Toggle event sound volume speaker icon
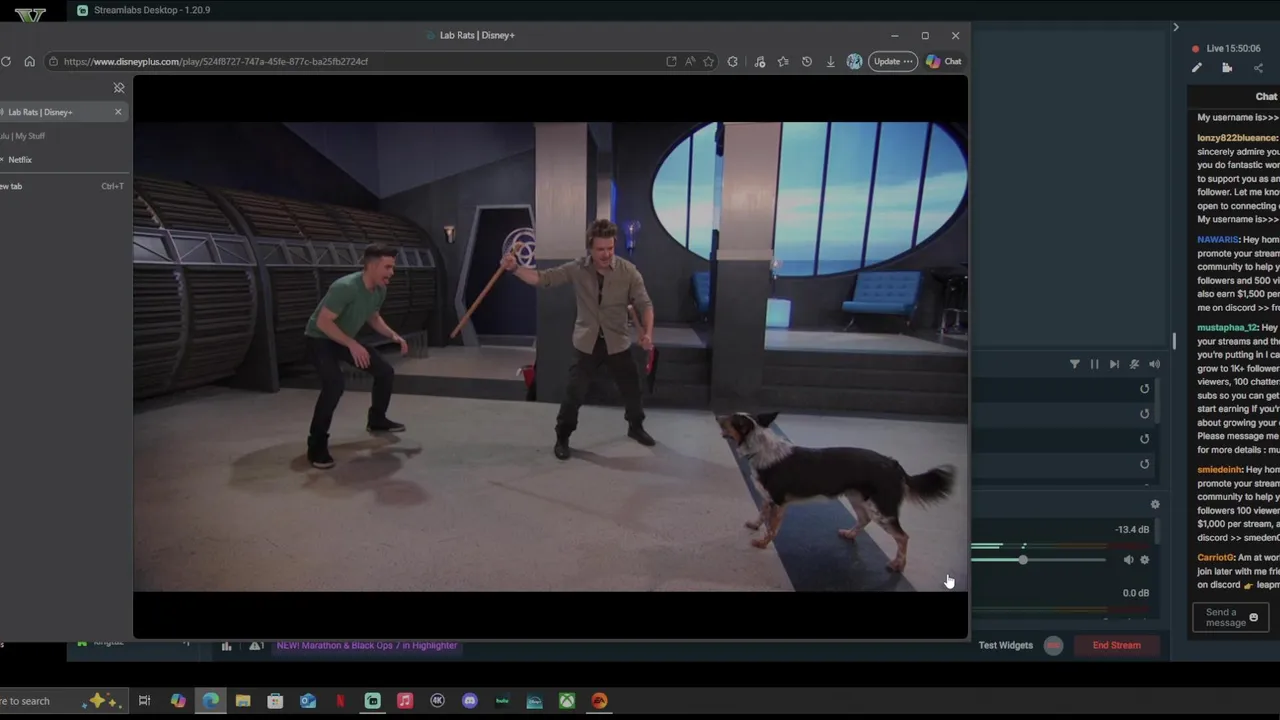The height and width of the screenshot is (720, 1280). click(x=1154, y=365)
